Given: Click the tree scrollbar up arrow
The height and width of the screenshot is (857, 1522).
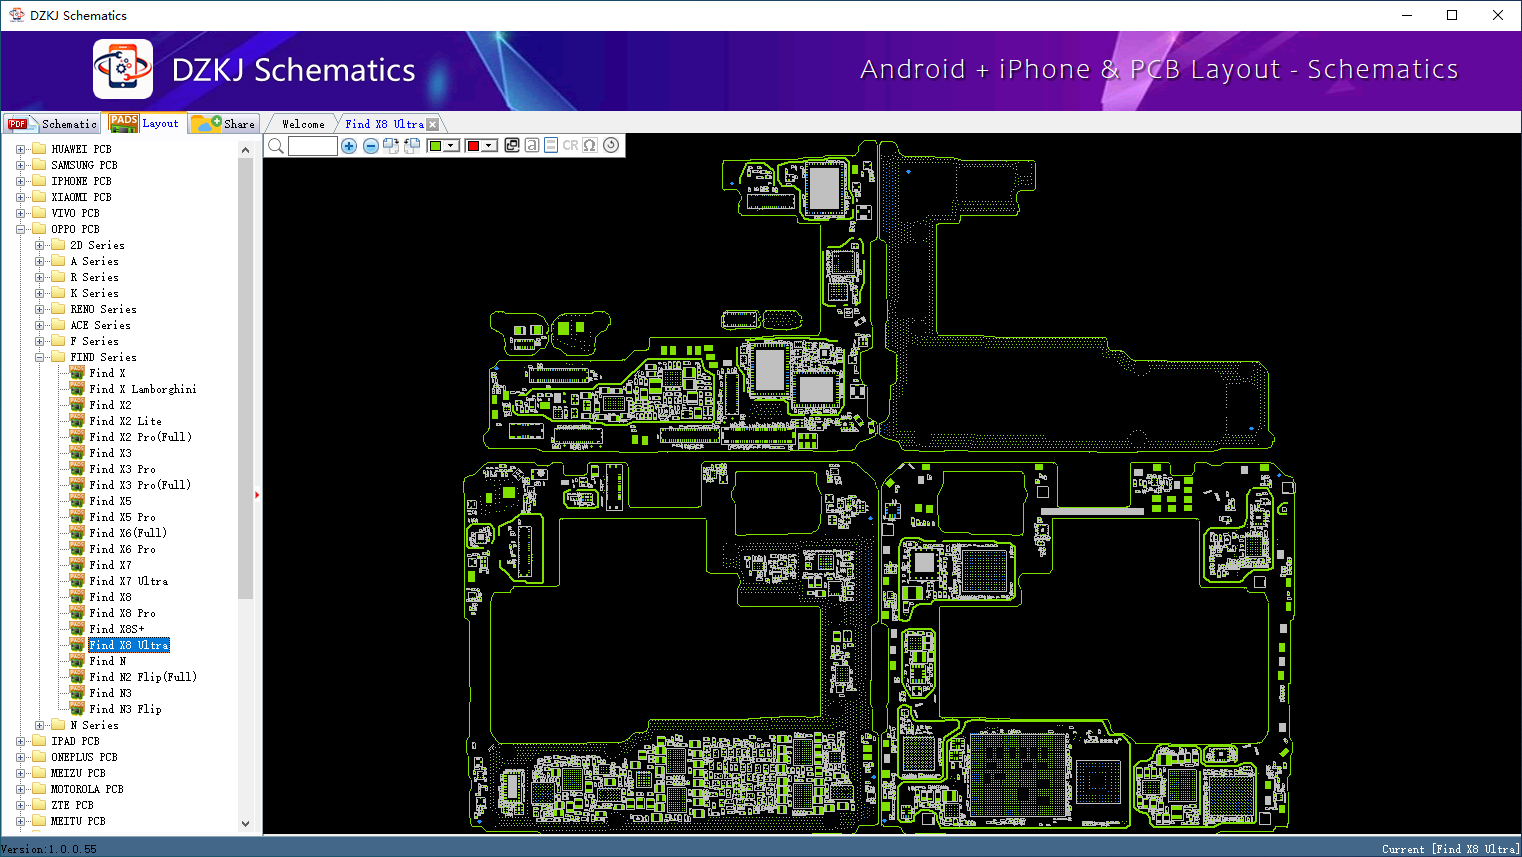Looking at the screenshot, I should pos(246,150).
